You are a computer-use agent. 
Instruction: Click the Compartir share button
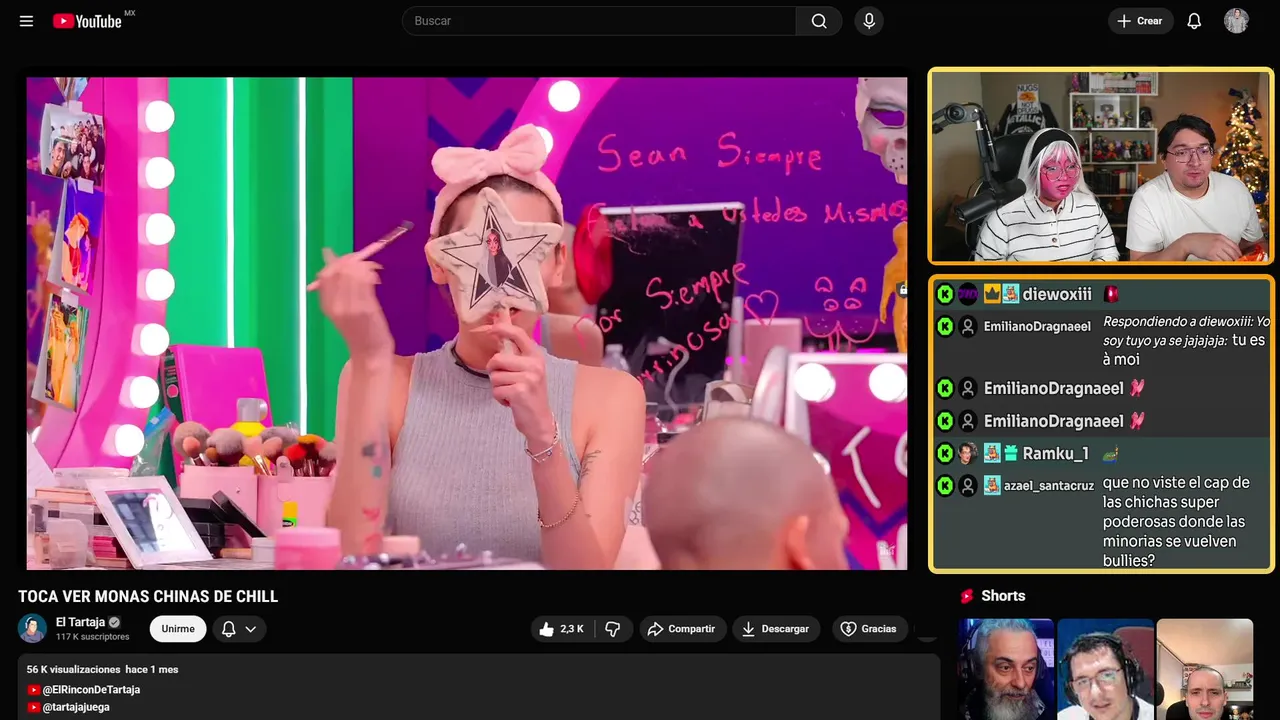(681, 629)
